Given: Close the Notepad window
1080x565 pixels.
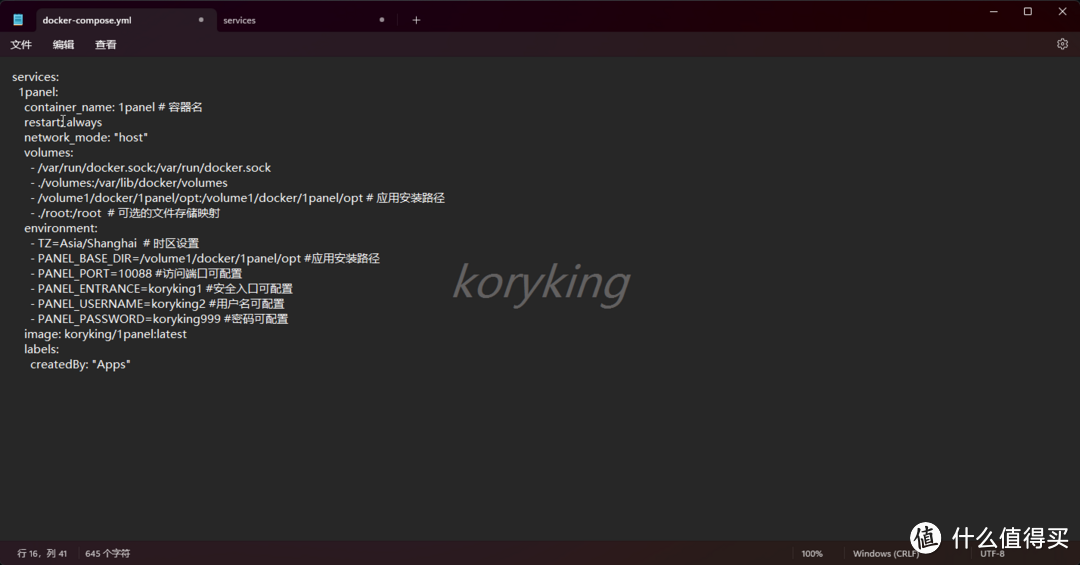Looking at the screenshot, I should pos(1062,12).
